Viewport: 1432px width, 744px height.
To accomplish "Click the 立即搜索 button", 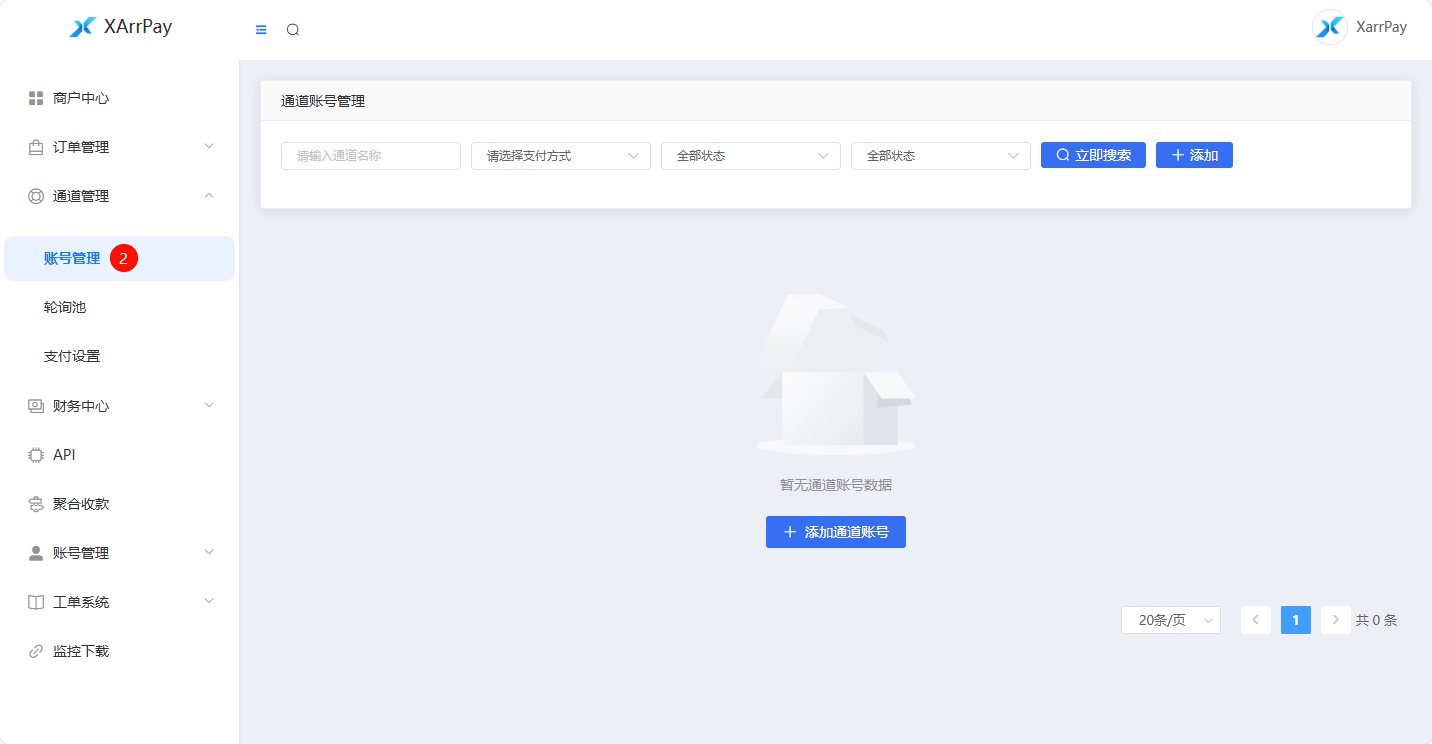I will 1093,155.
